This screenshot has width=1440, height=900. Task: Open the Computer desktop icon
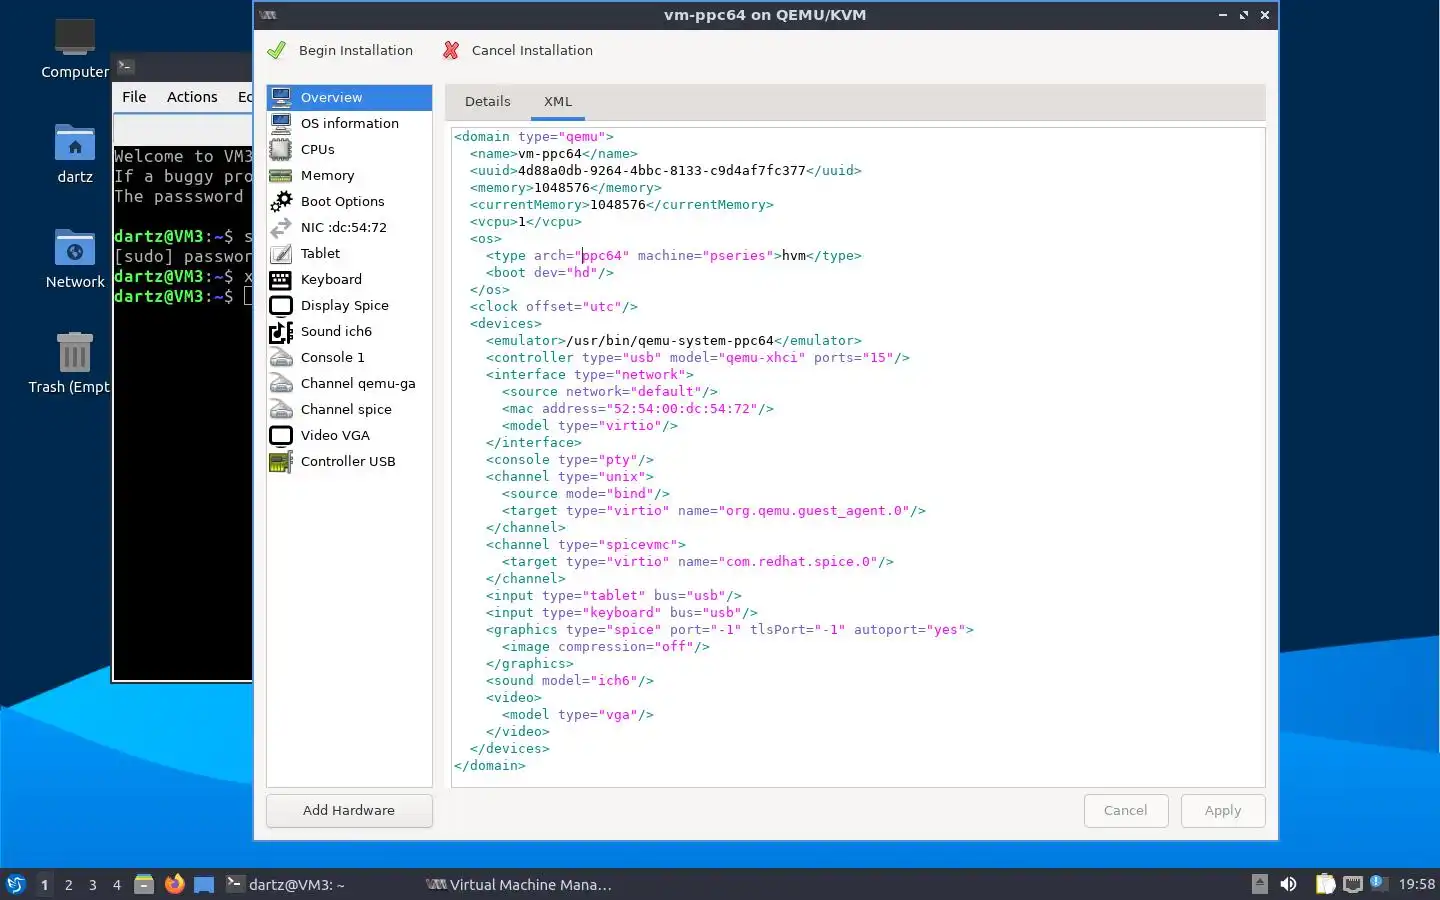74,38
